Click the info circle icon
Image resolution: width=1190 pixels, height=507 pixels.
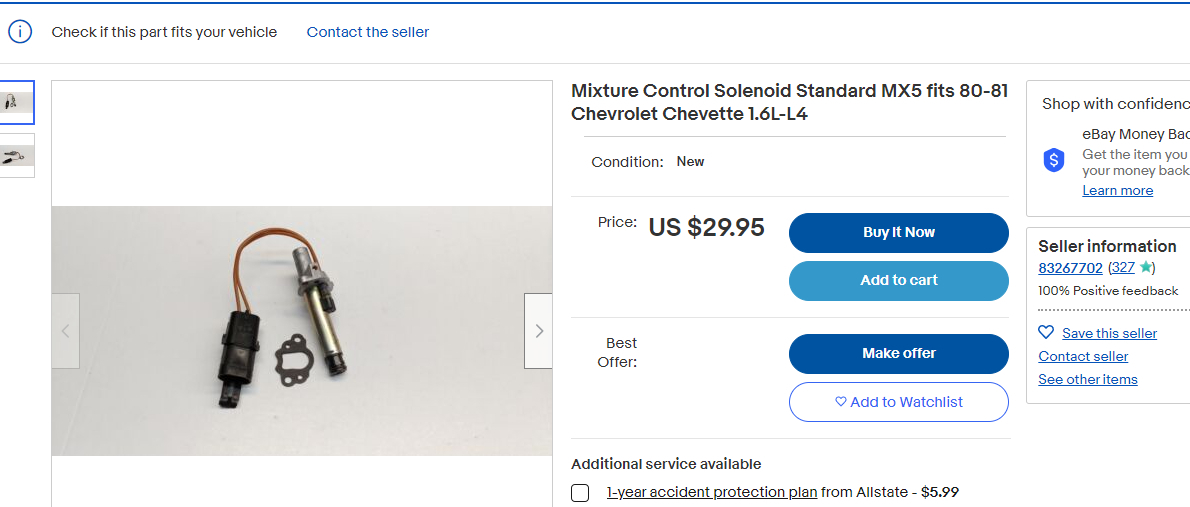pos(20,32)
